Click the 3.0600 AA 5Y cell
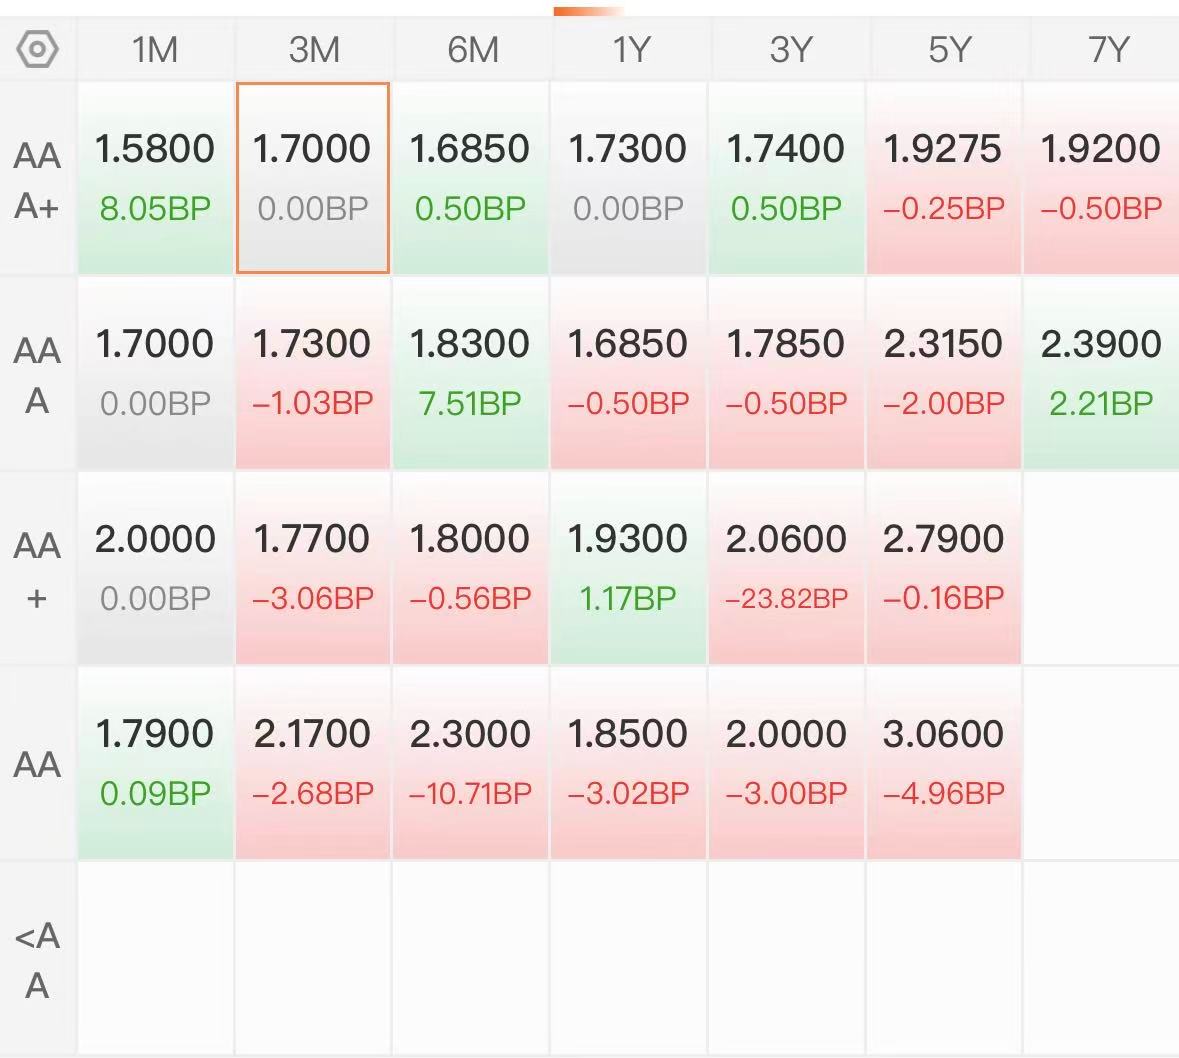The height and width of the screenshot is (1058, 1179). pyautogui.click(x=943, y=762)
